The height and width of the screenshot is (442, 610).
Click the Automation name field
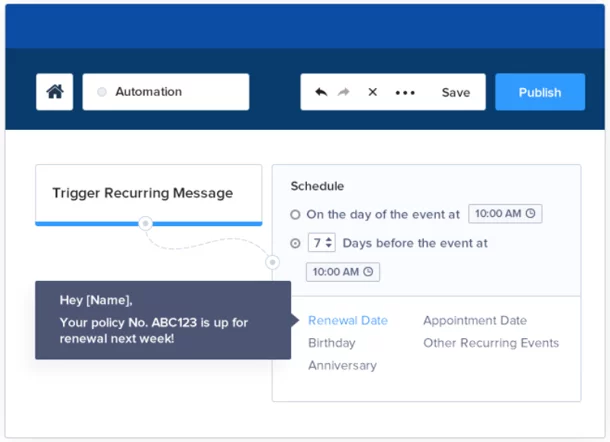166,92
